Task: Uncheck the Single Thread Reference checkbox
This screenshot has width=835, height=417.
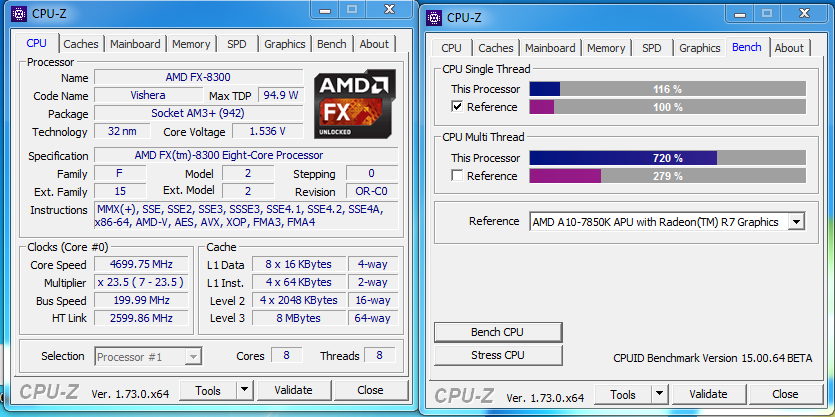Action: point(457,107)
